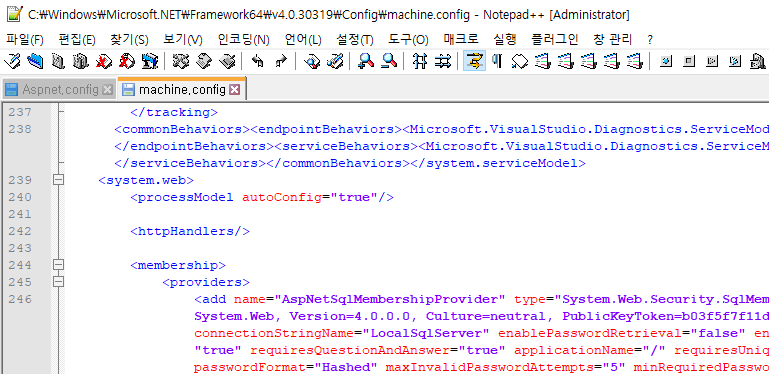
Task: Create a new file via toolbar
Action: 12,61
